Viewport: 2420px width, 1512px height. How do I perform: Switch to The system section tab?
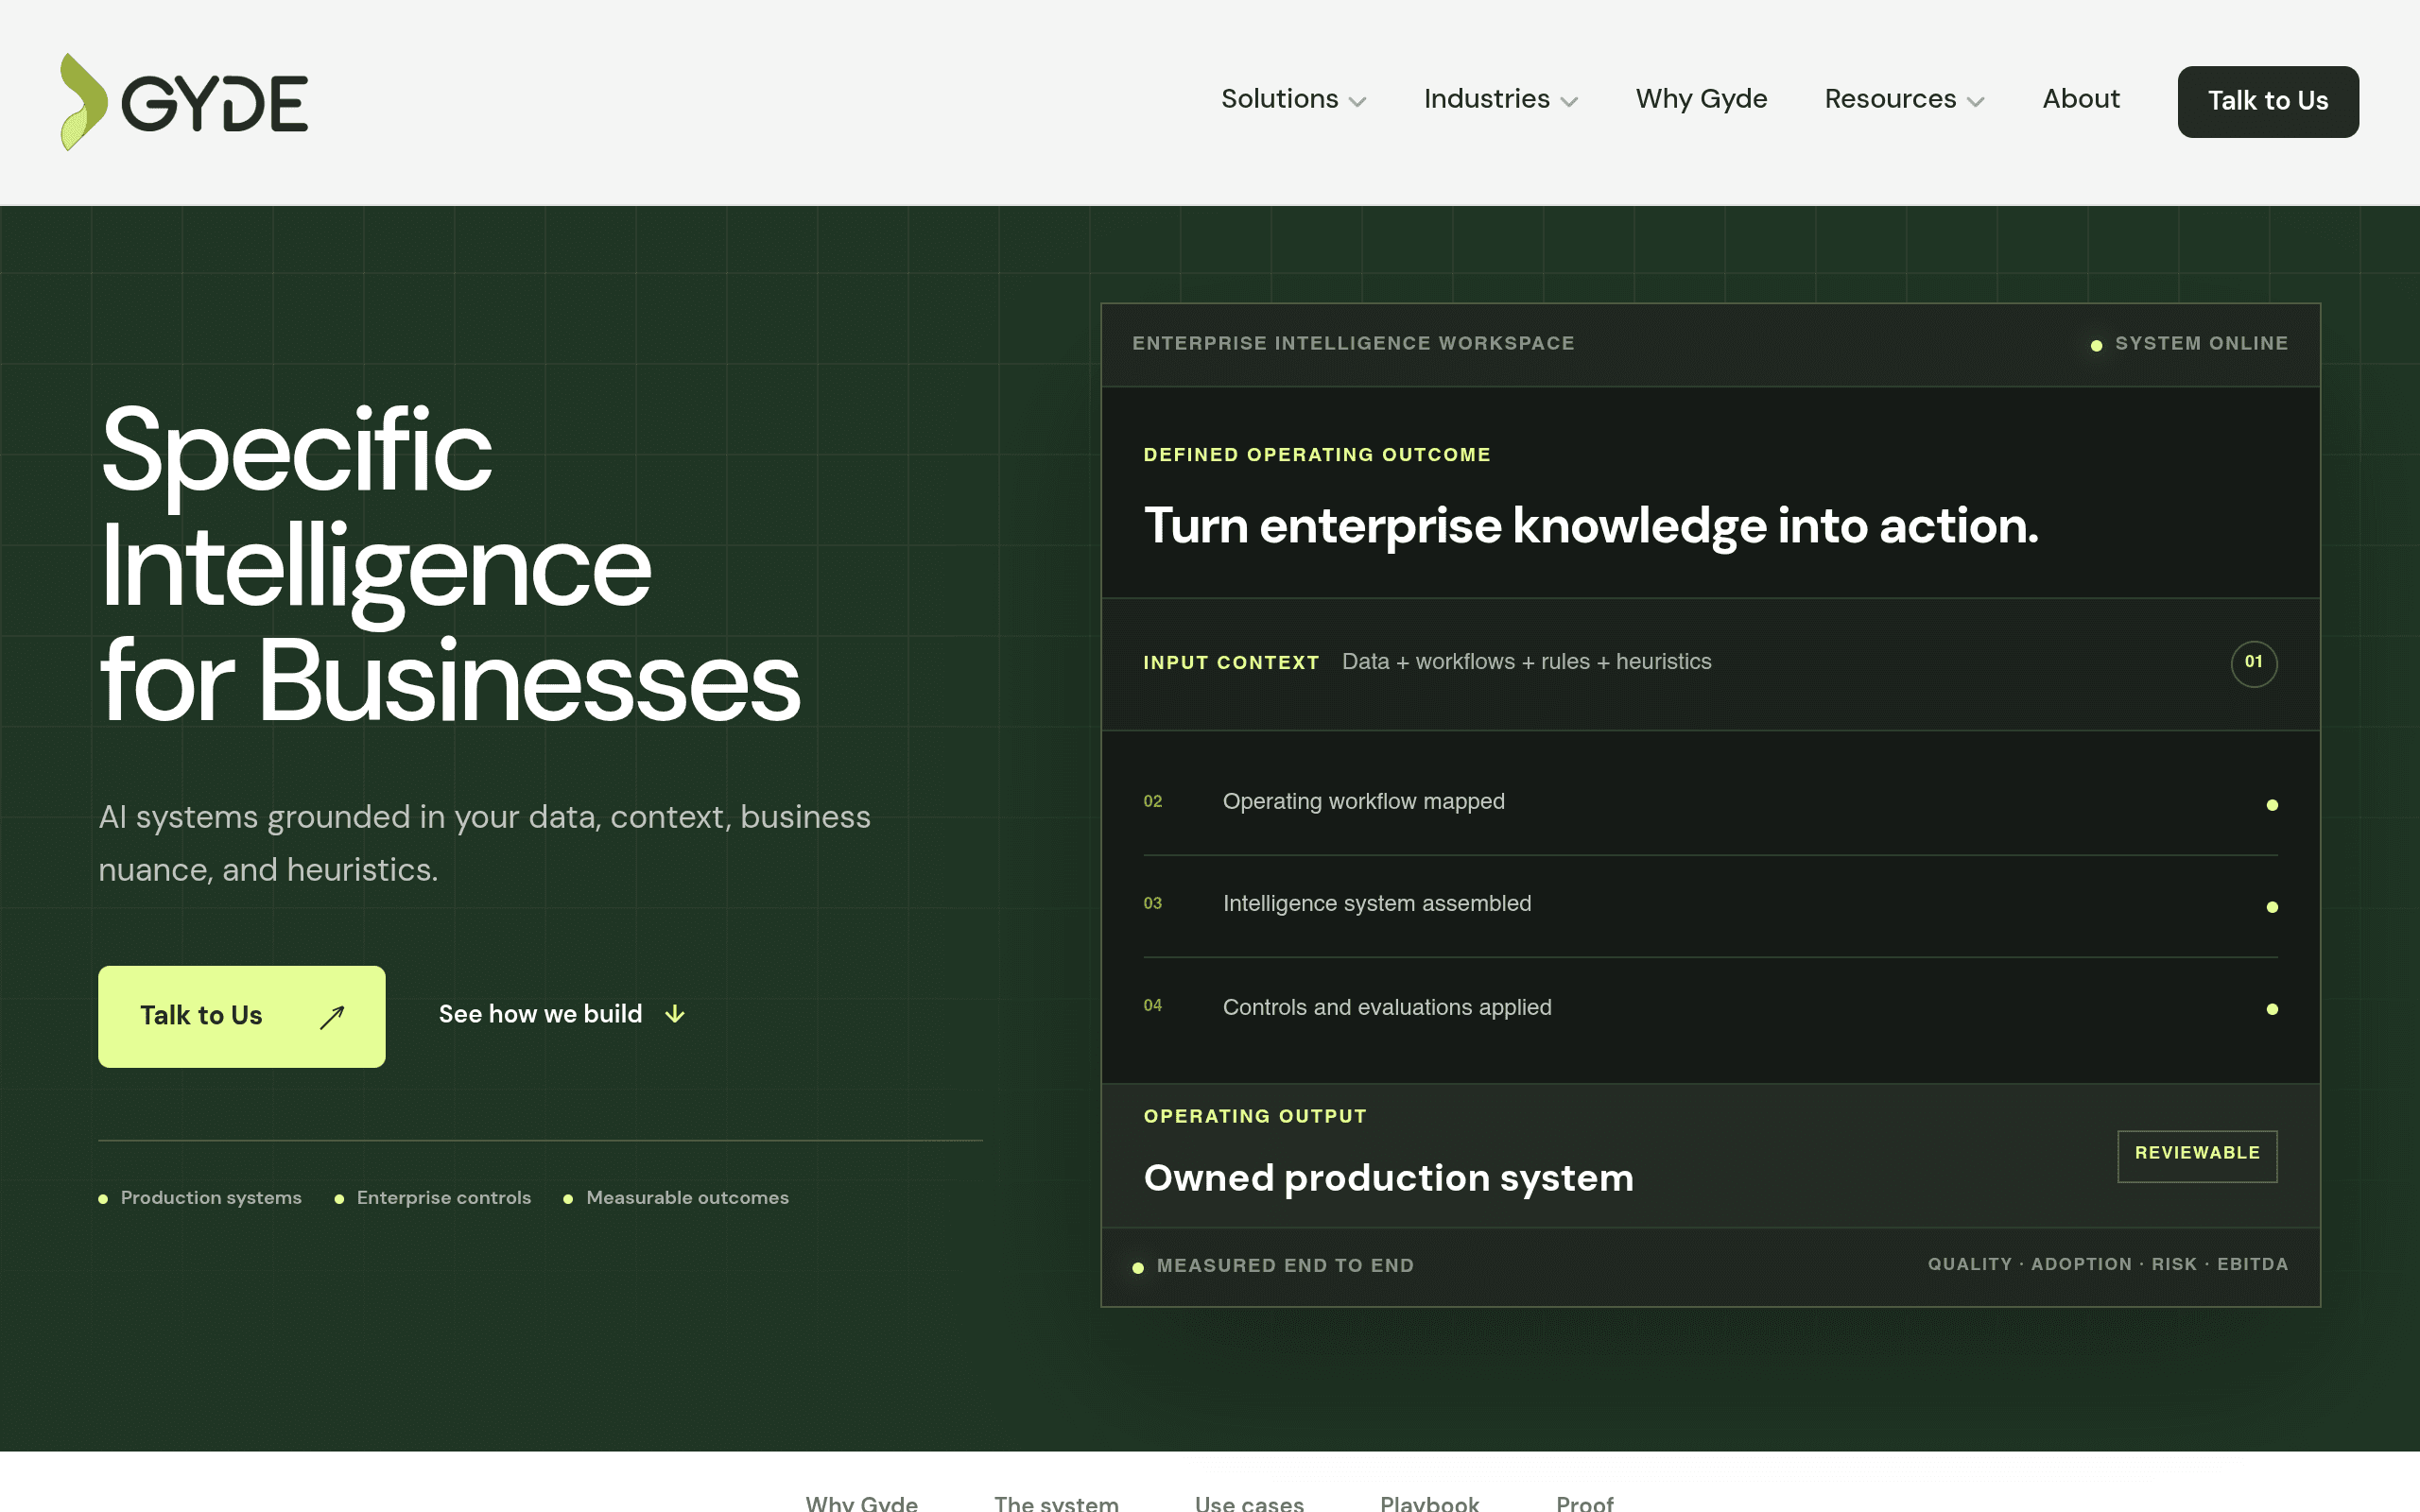click(x=1056, y=1502)
